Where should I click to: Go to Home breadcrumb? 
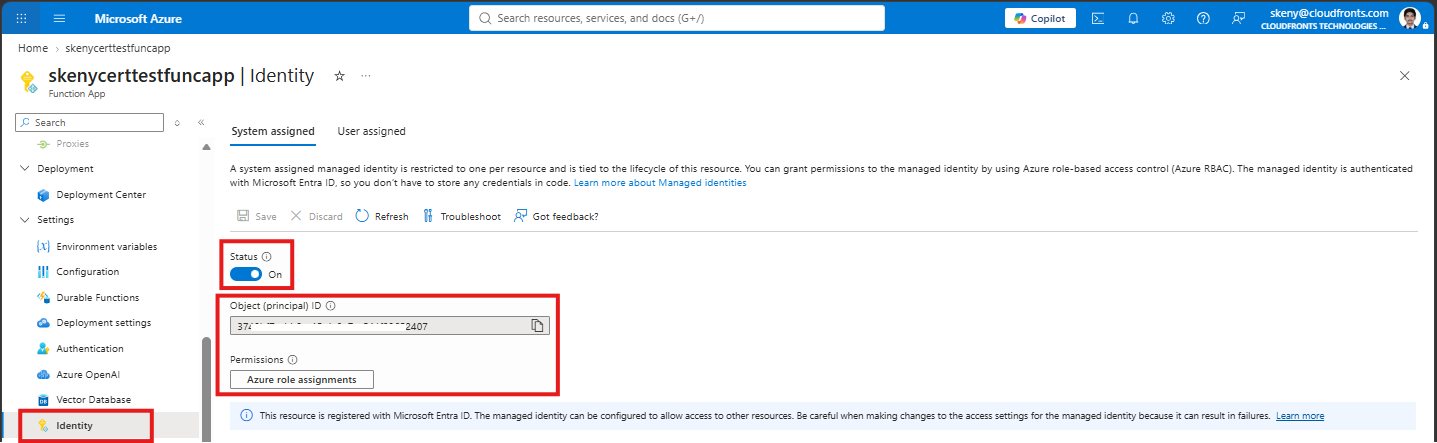point(33,48)
